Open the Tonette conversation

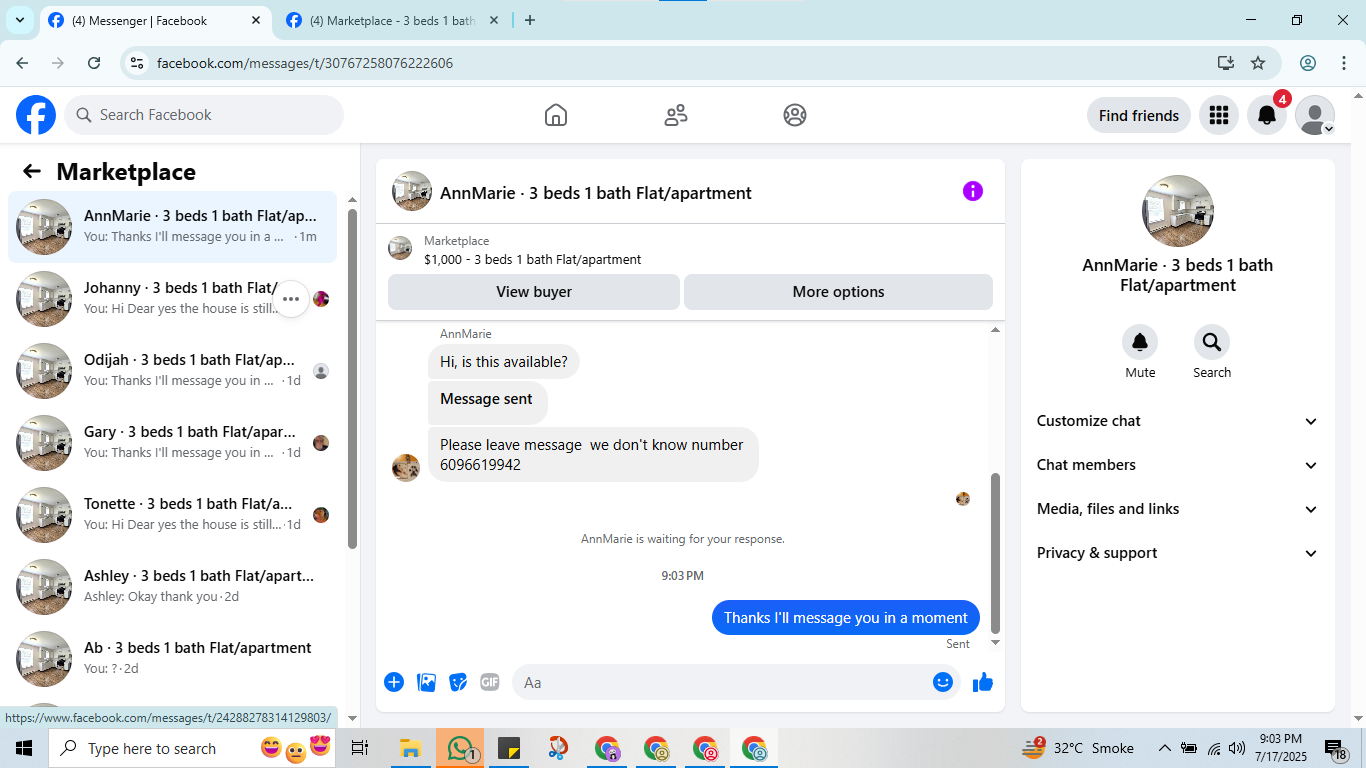click(172, 515)
